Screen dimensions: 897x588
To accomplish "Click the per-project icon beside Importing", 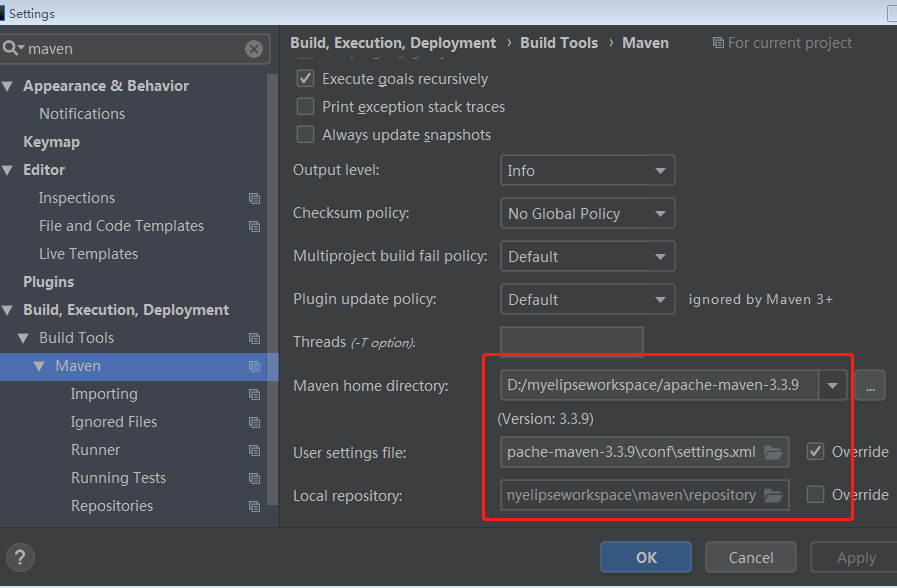I will coord(255,395).
